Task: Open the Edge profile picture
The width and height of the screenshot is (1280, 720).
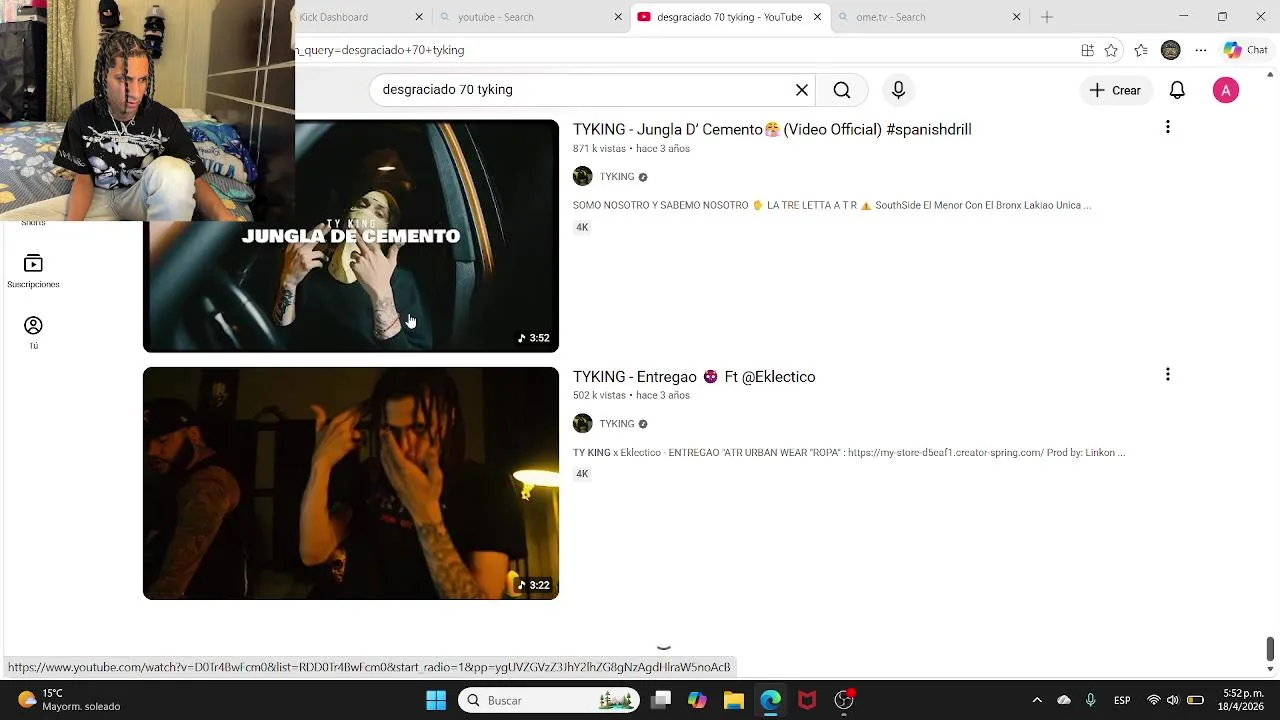Action: click(x=1171, y=50)
